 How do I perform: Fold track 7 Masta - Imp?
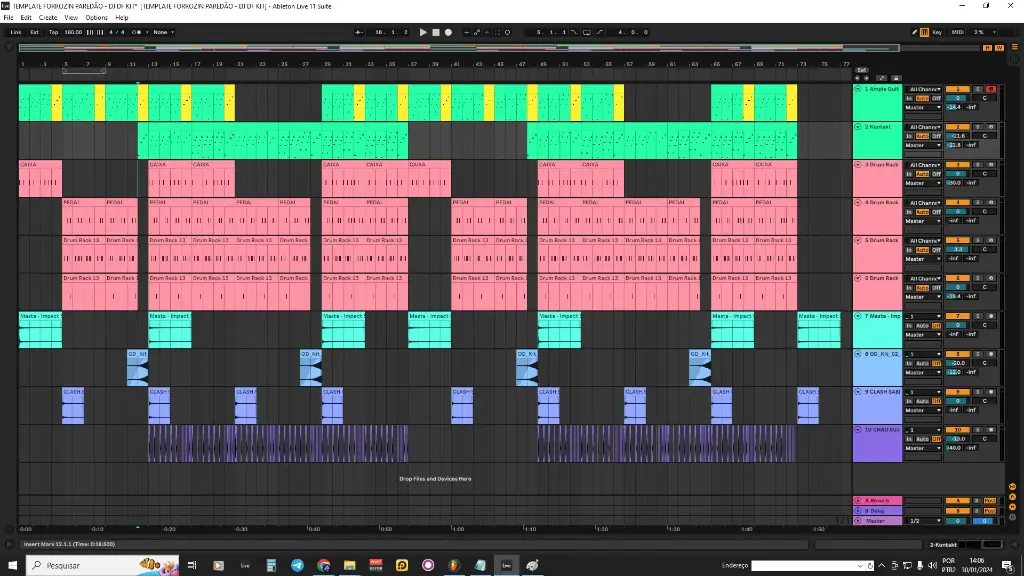(x=857, y=316)
